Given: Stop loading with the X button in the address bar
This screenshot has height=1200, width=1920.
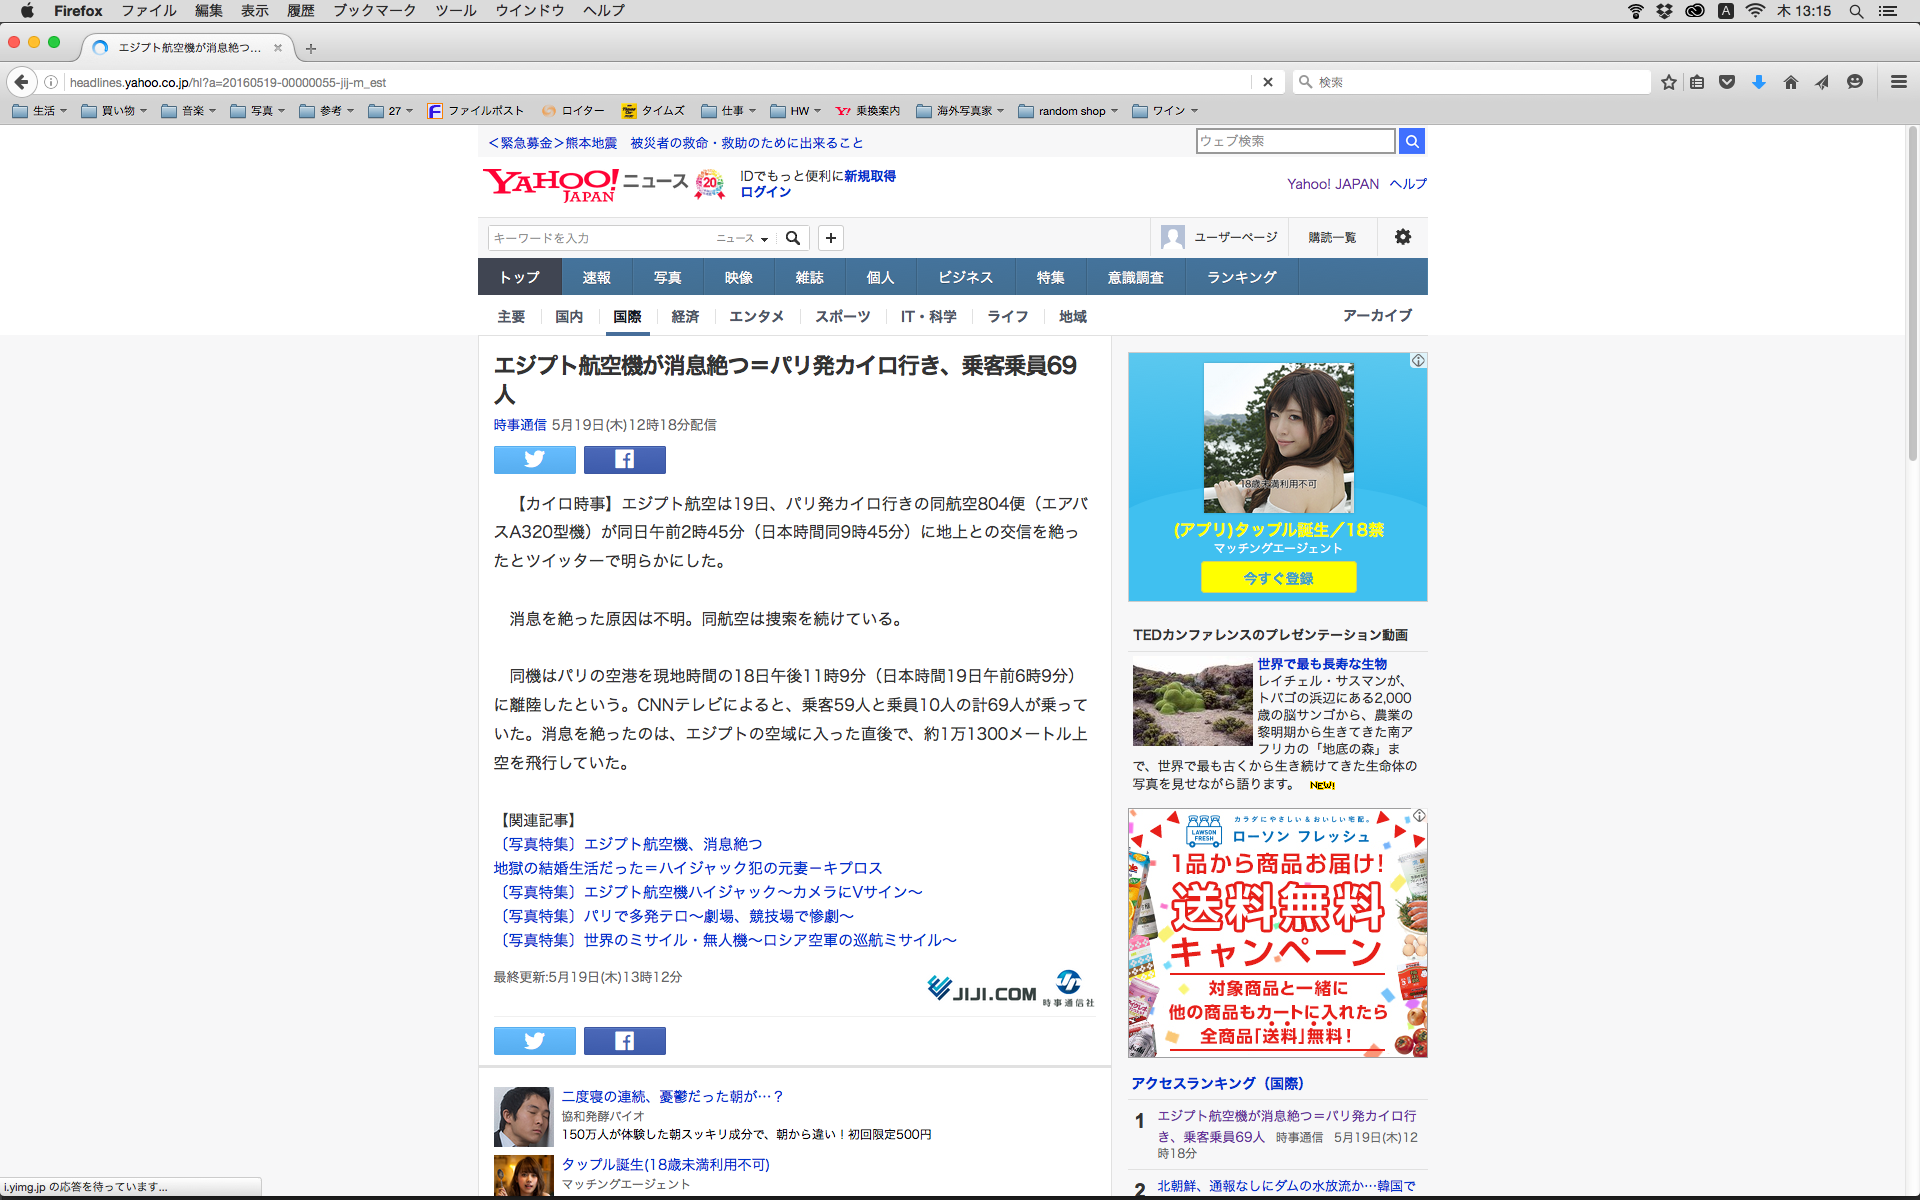Looking at the screenshot, I should 1267,82.
